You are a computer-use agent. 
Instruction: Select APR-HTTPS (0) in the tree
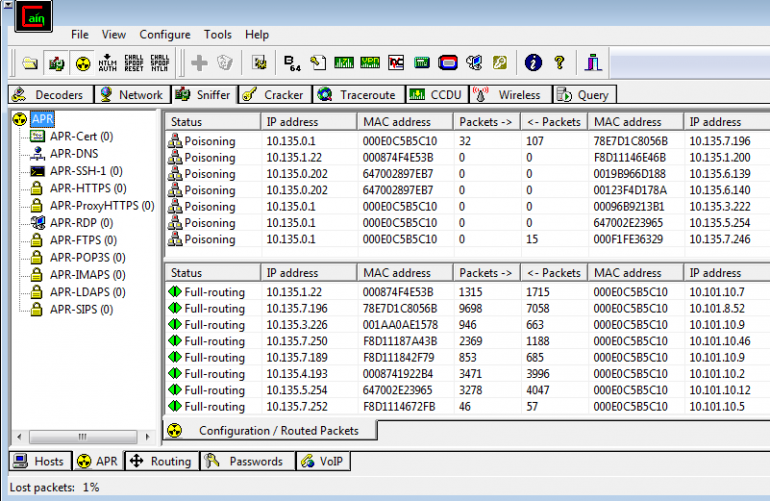point(88,188)
